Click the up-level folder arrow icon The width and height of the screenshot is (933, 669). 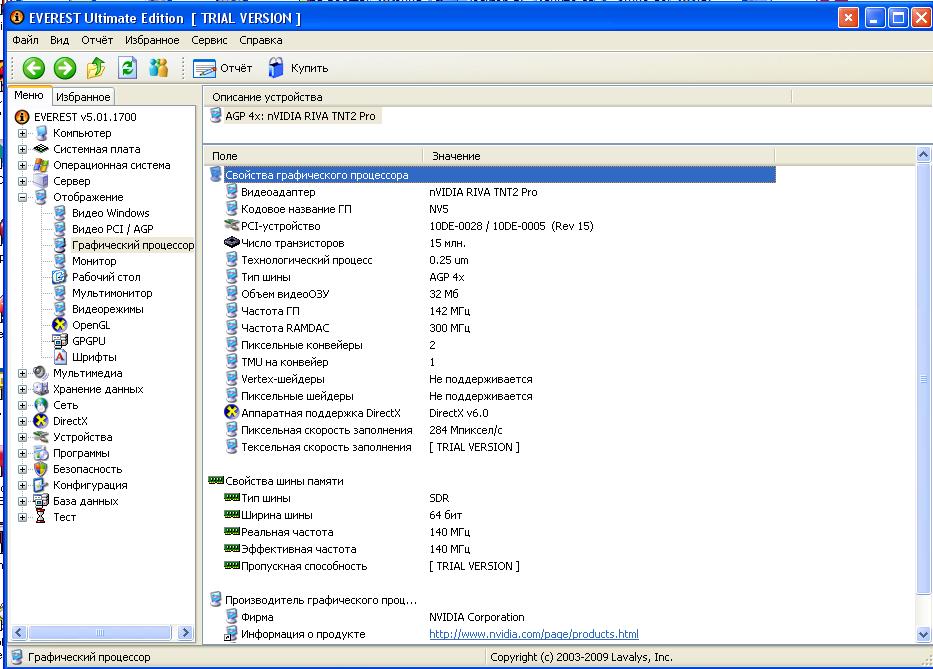[96, 68]
